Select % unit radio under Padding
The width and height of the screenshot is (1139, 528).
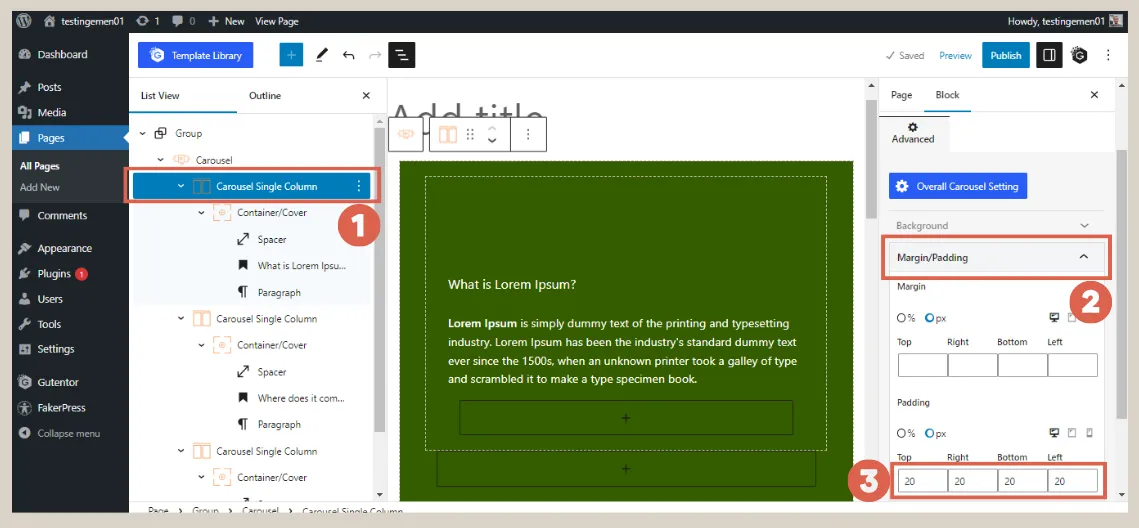(901, 433)
